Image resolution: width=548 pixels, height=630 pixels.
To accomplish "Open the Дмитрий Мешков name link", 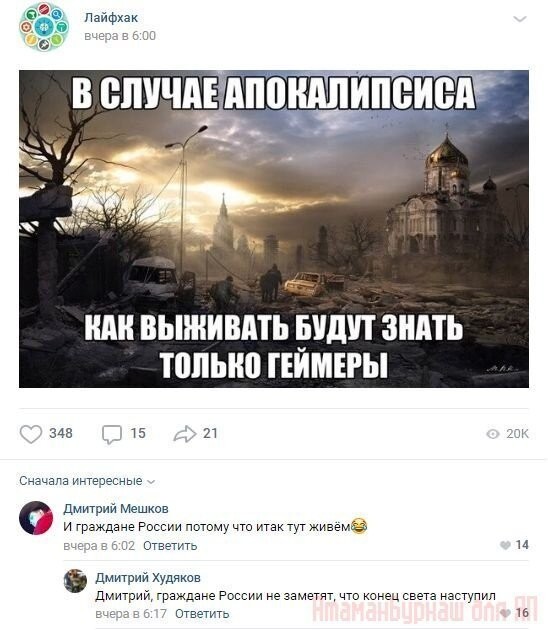I will 116,509.
